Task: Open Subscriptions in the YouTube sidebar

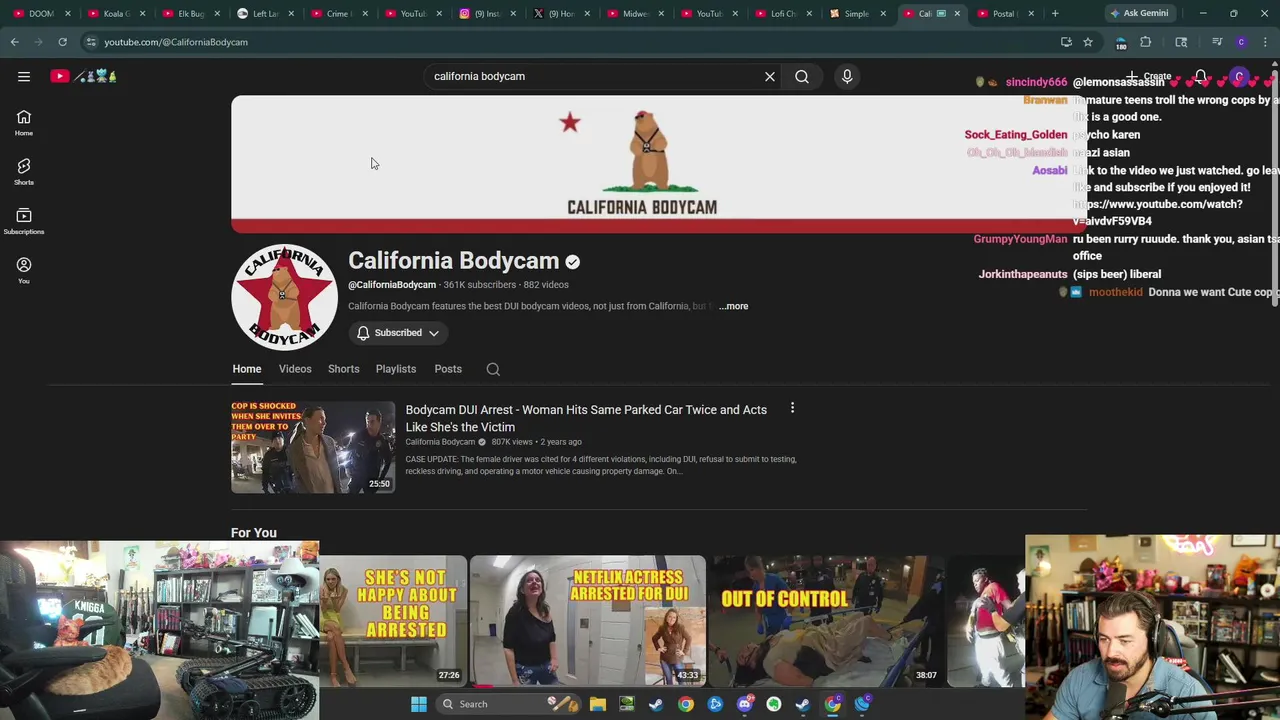Action: pos(24,221)
